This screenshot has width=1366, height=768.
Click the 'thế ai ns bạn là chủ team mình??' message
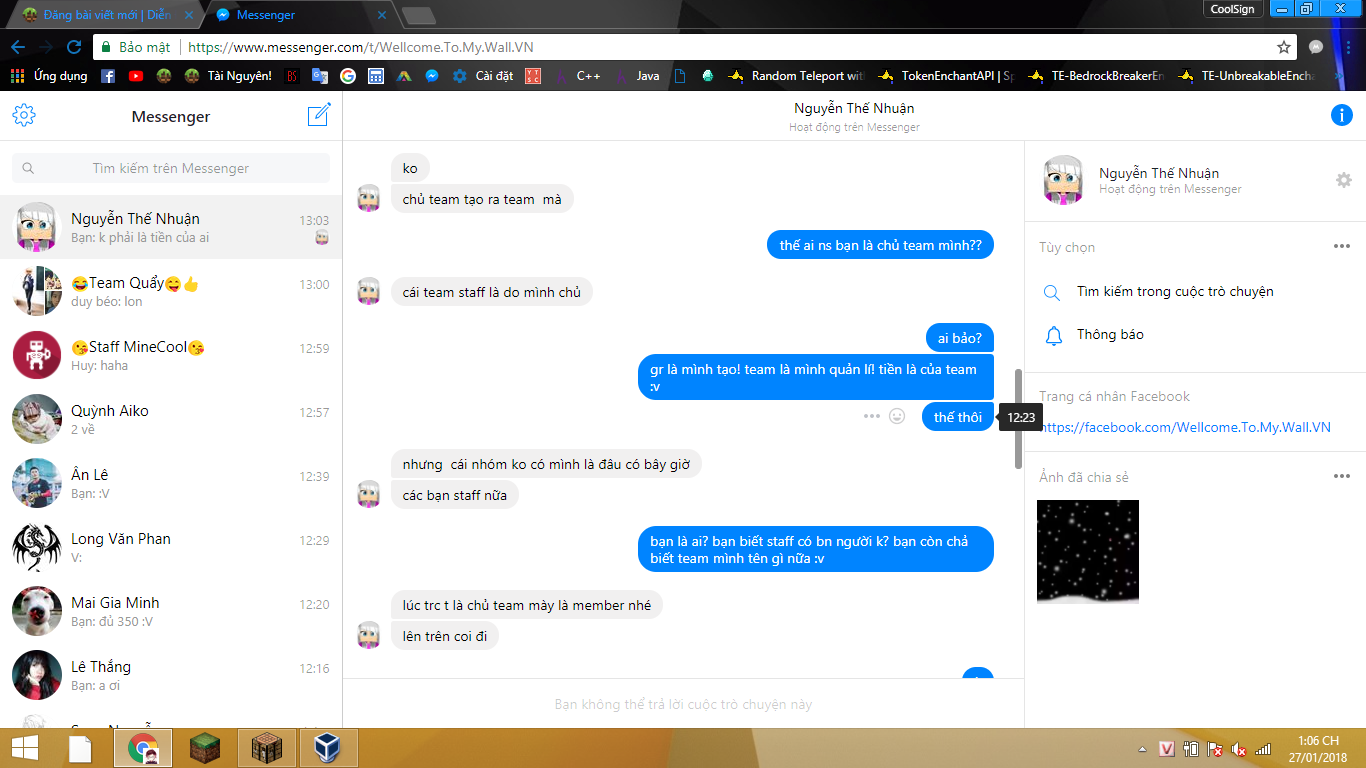[880, 245]
